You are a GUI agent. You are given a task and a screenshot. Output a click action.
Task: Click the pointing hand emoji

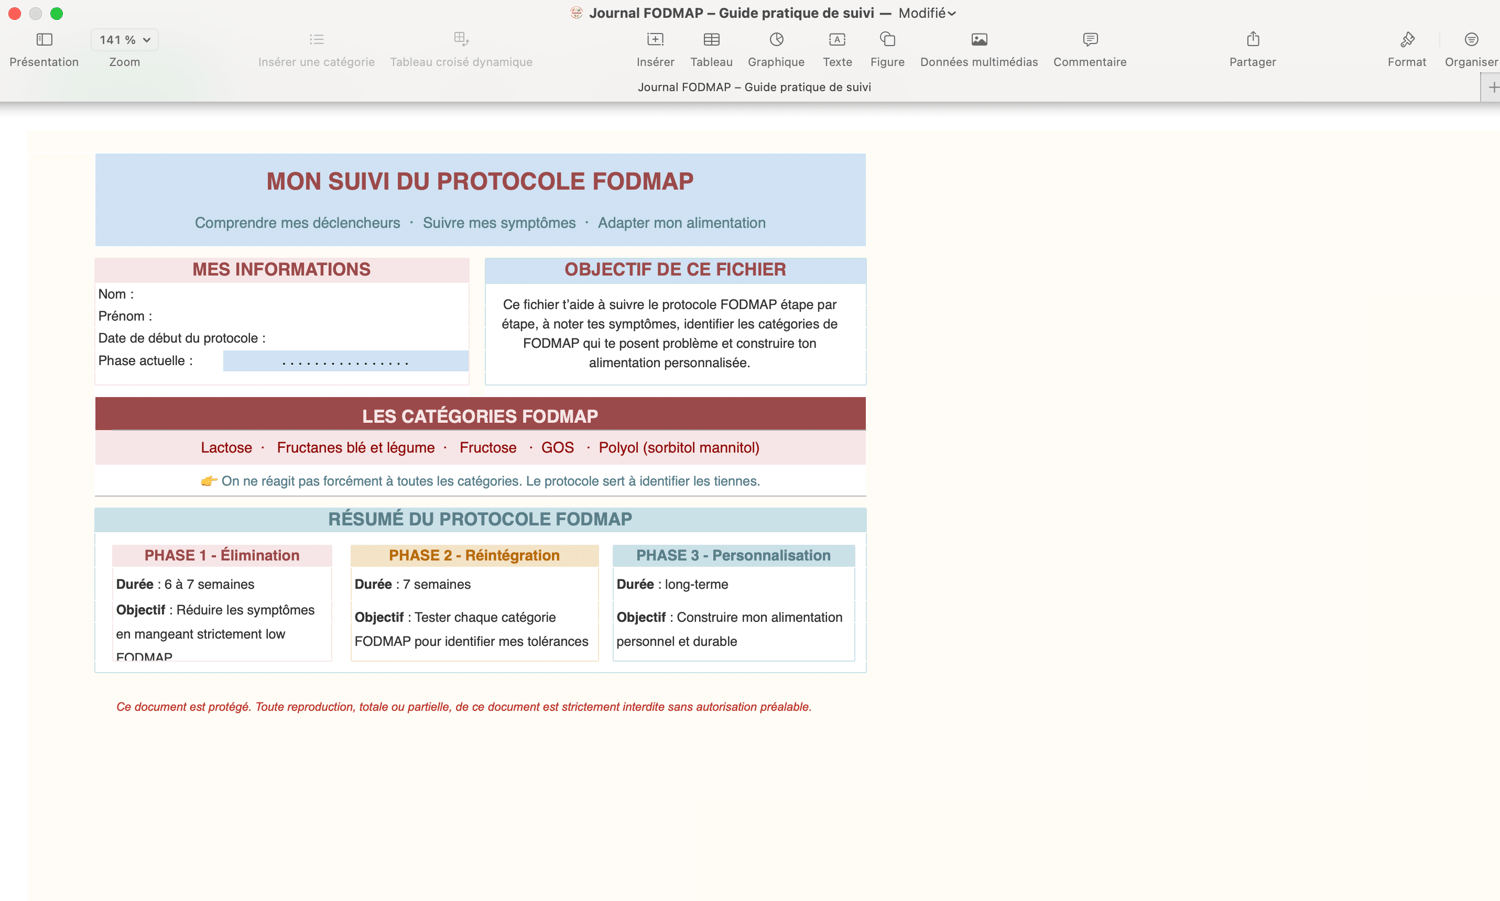209,481
